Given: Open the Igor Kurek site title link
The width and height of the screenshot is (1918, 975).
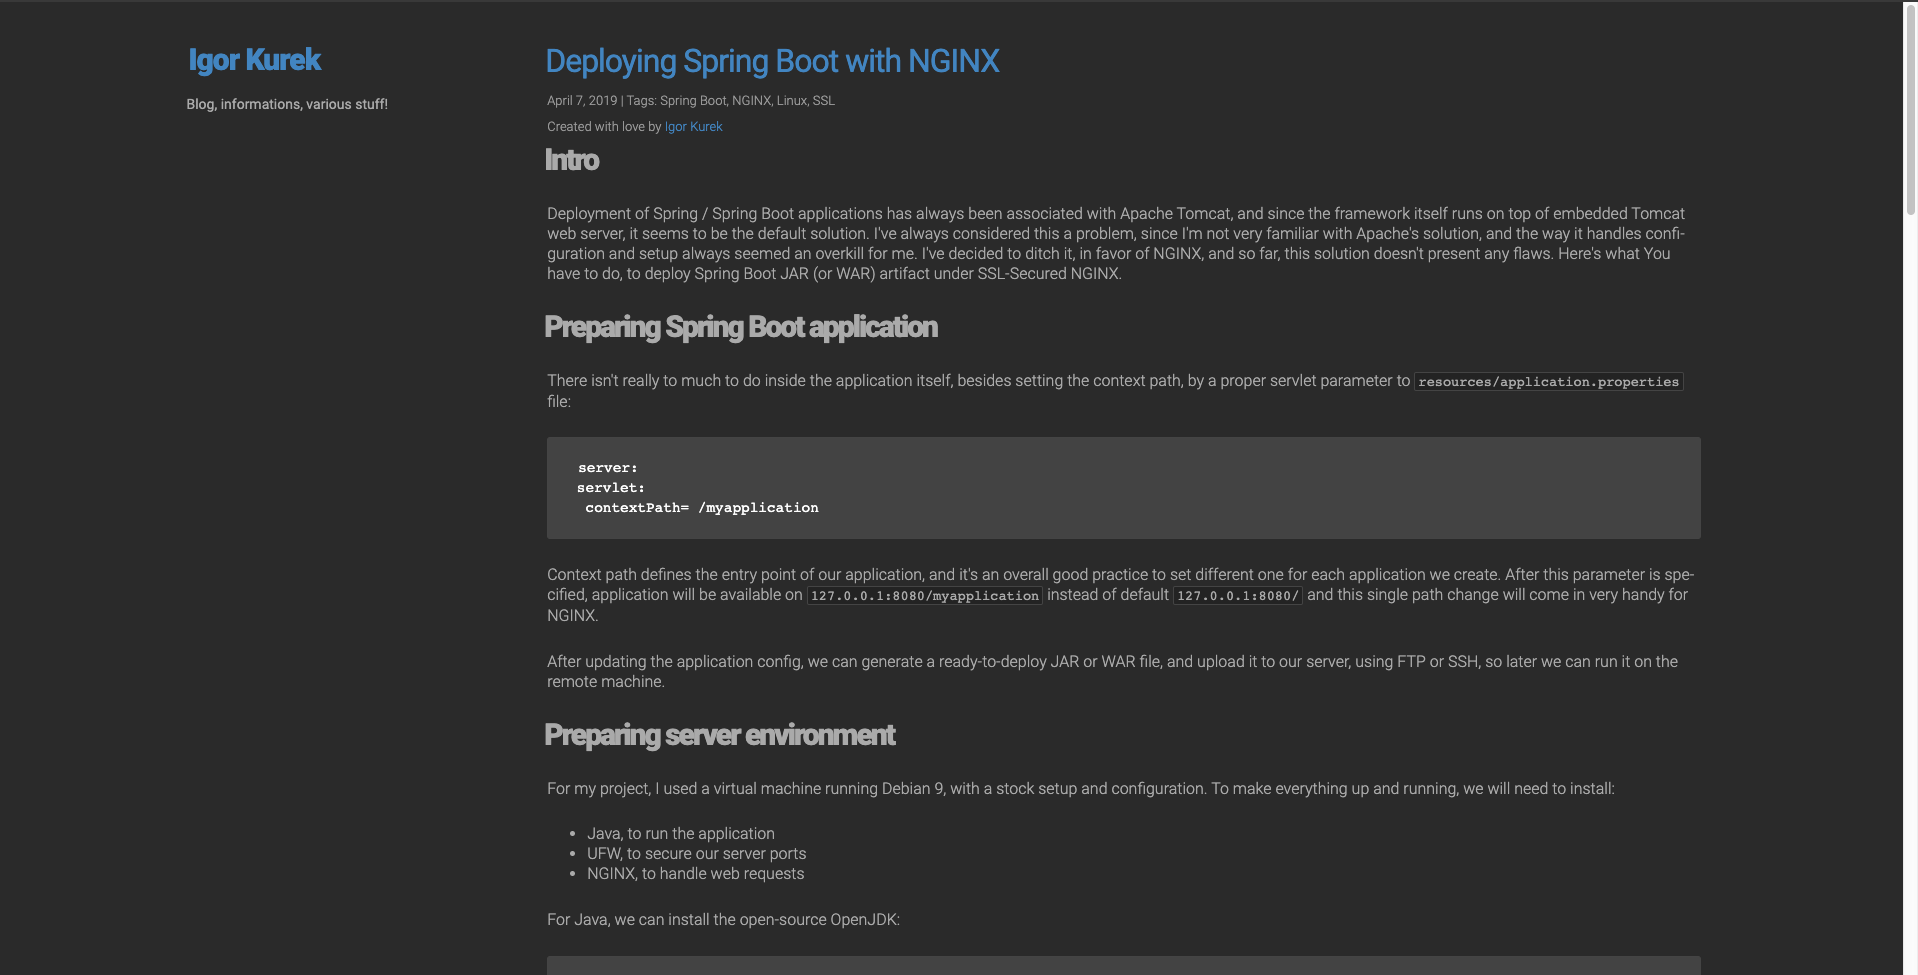Looking at the screenshot, I should pos(254,60).
